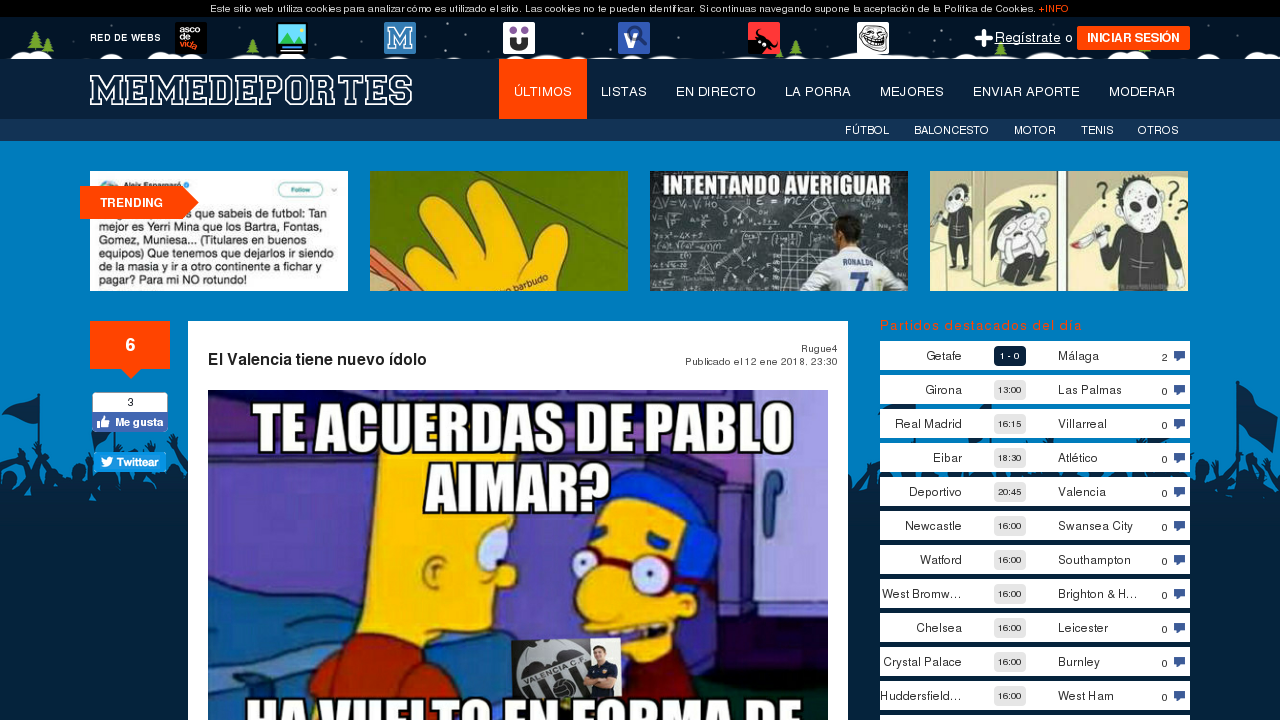Open Enviar Aporte page
Screen dimensions: 1280x720
(1026, 91)
